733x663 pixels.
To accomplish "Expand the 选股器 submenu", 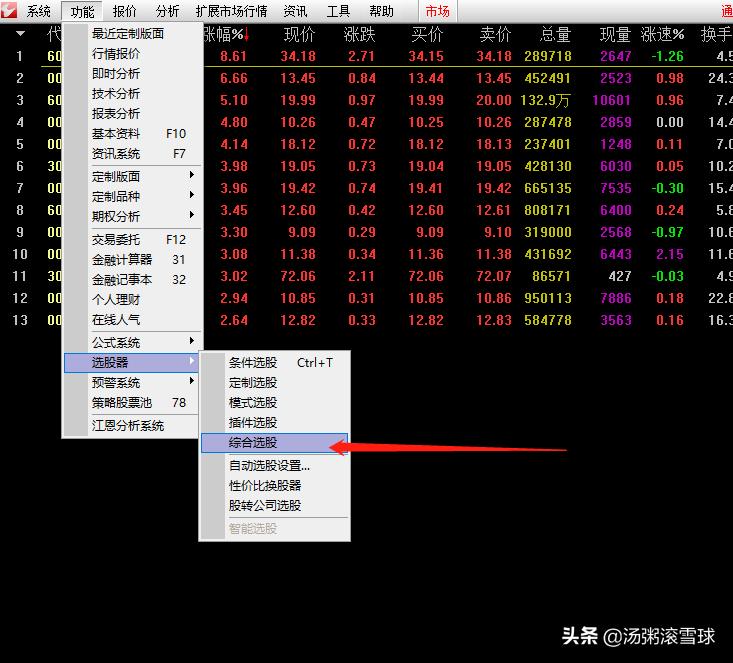I will tap(131, 362).
